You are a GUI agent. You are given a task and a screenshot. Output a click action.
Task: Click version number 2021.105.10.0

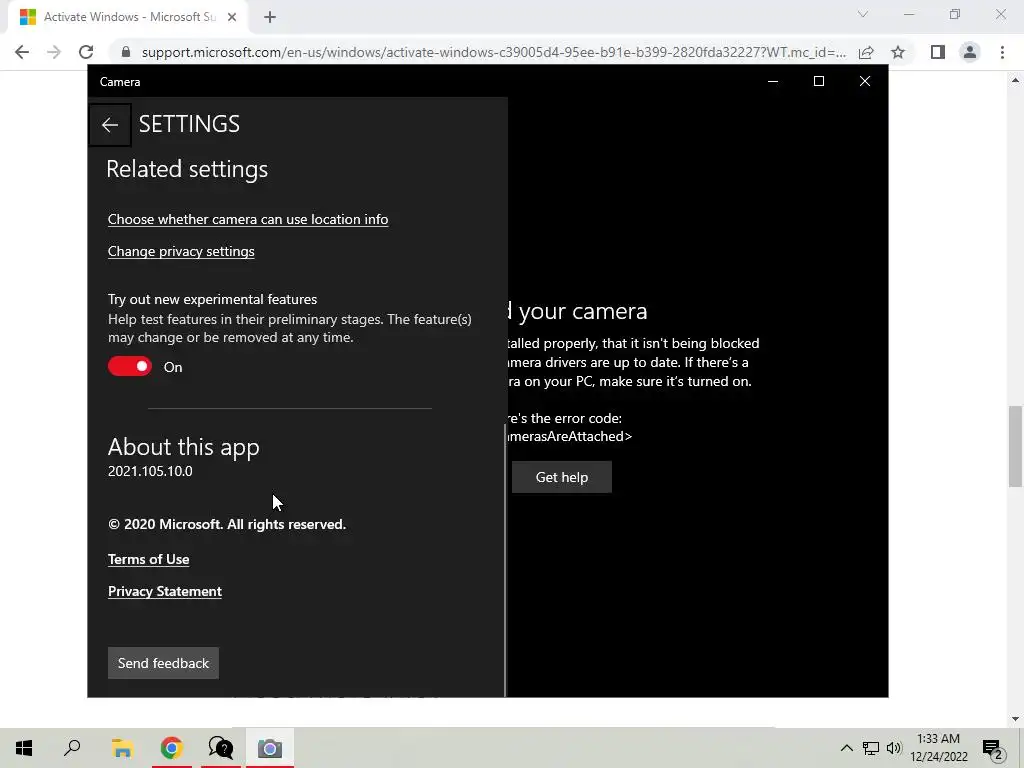tap(150, 472)
